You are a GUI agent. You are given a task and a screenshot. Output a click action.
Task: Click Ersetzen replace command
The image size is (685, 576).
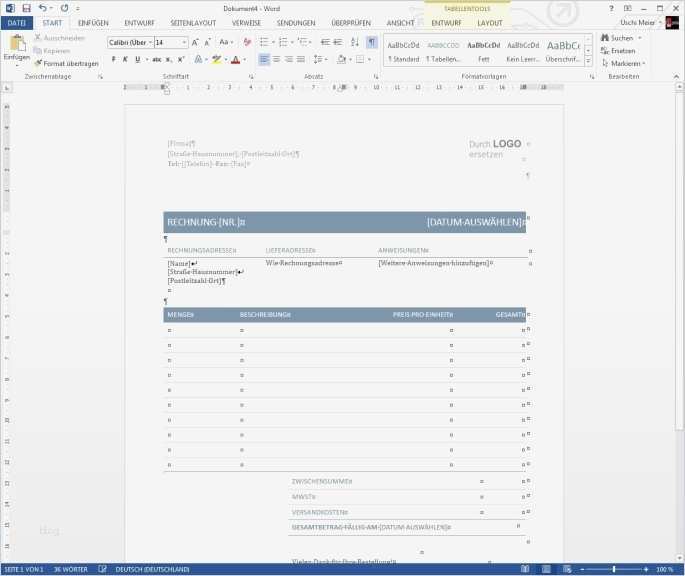pos(618,51)
